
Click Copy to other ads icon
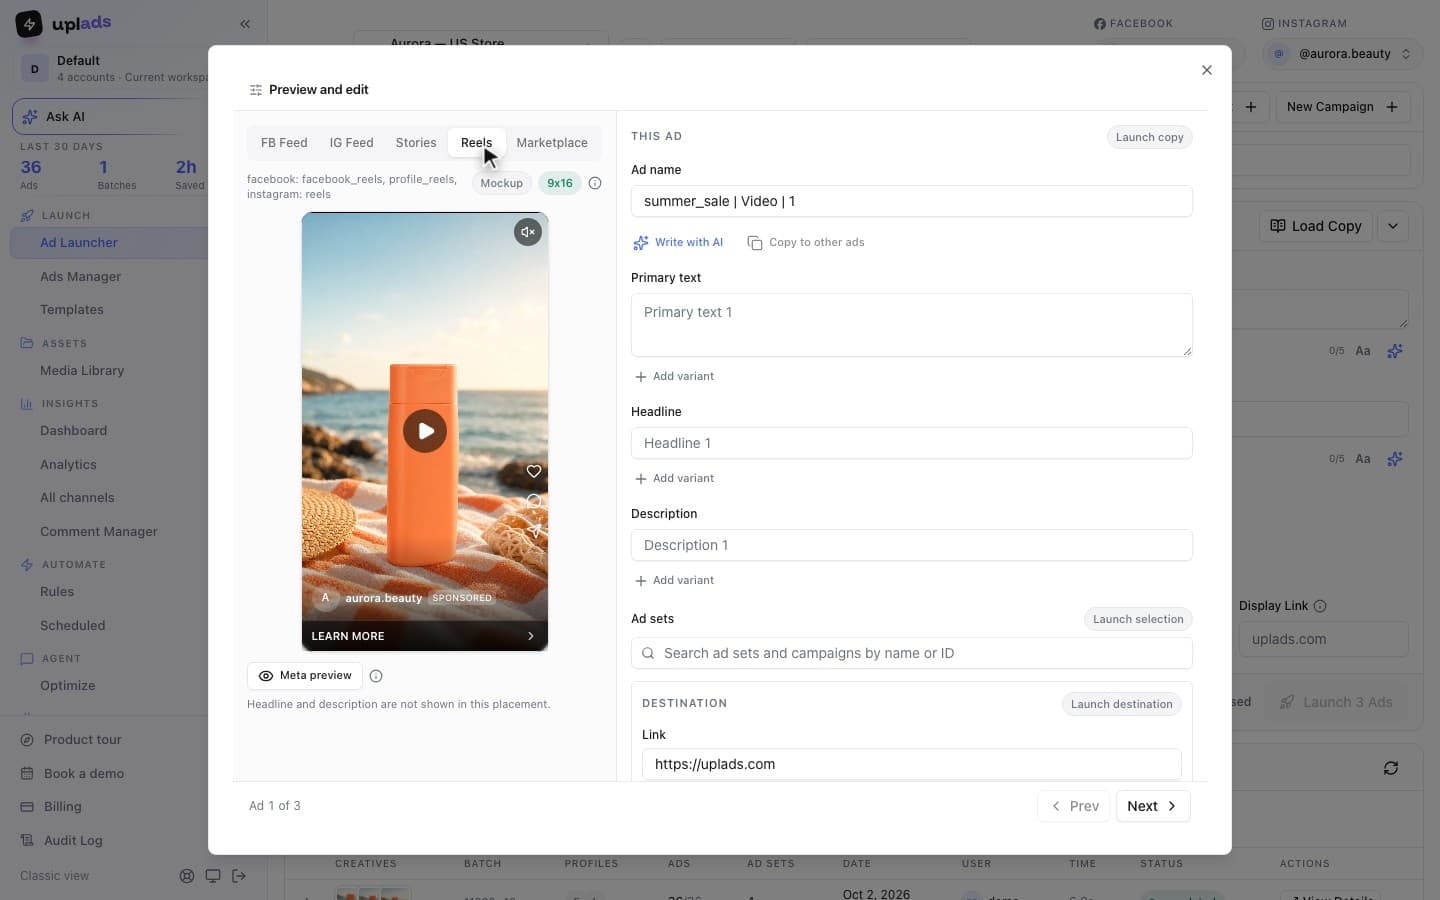755,243
